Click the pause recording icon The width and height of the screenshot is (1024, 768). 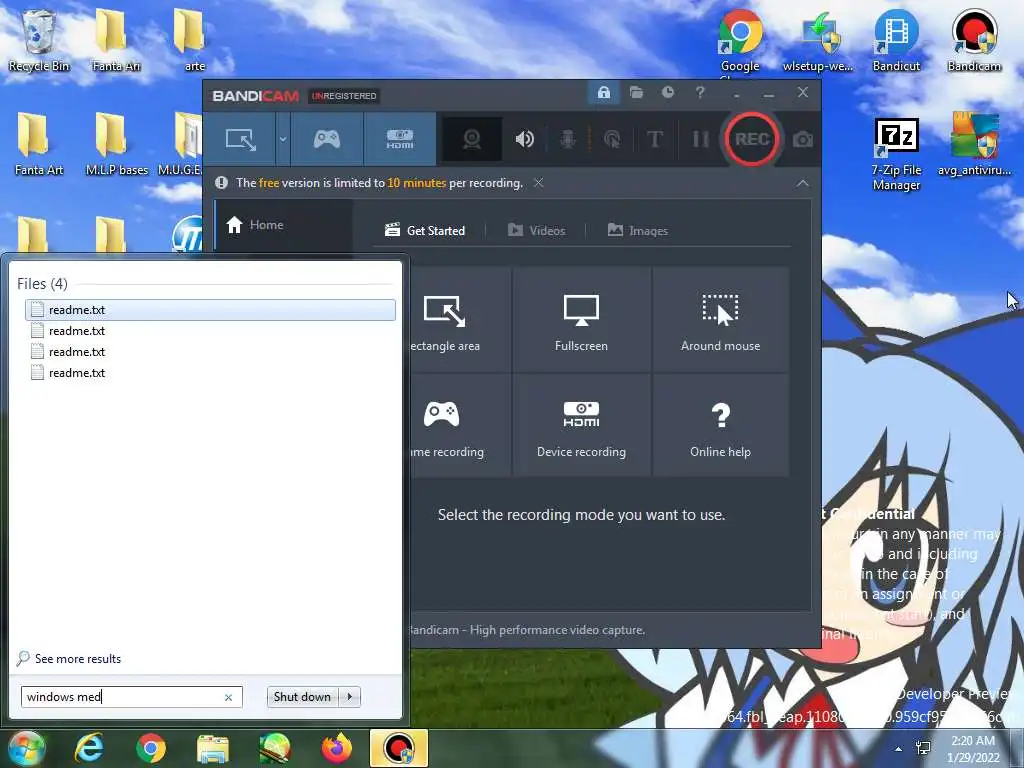tap(700, 139)
